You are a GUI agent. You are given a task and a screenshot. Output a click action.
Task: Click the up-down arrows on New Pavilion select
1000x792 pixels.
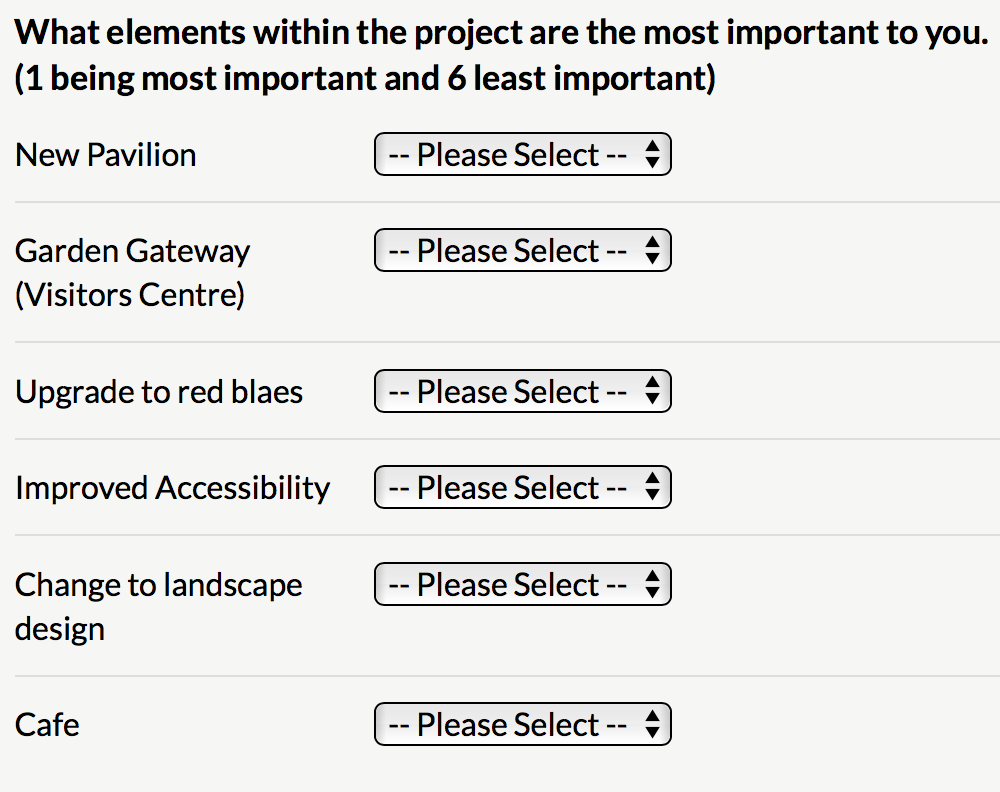pyautogui.click(x=652, y=154)
